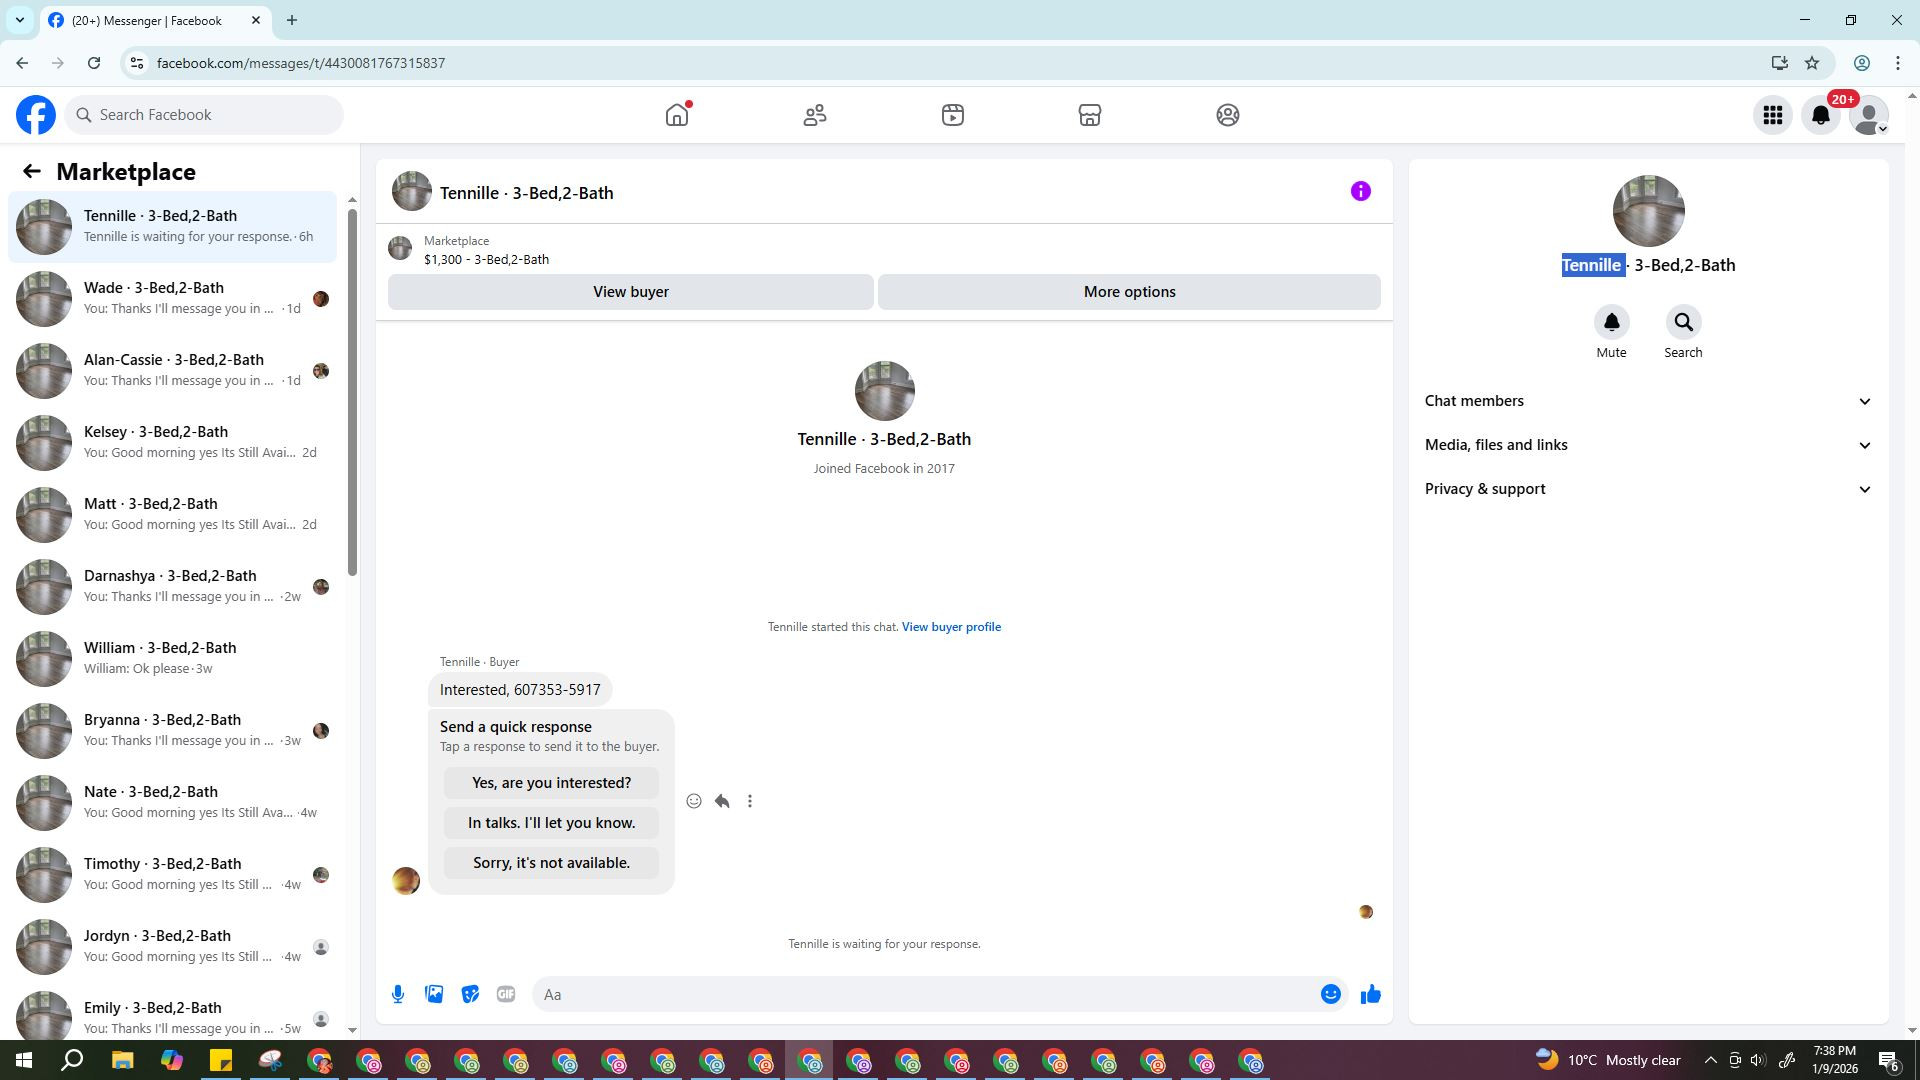1920x1080 pixels.
Task: Open emoji picker in message box
Action: coord(1330,994)
